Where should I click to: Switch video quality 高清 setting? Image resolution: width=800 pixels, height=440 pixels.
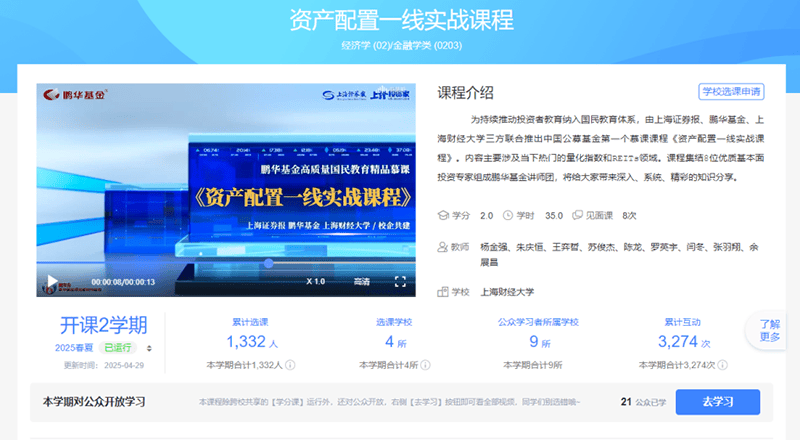click(x=362, y=281)
